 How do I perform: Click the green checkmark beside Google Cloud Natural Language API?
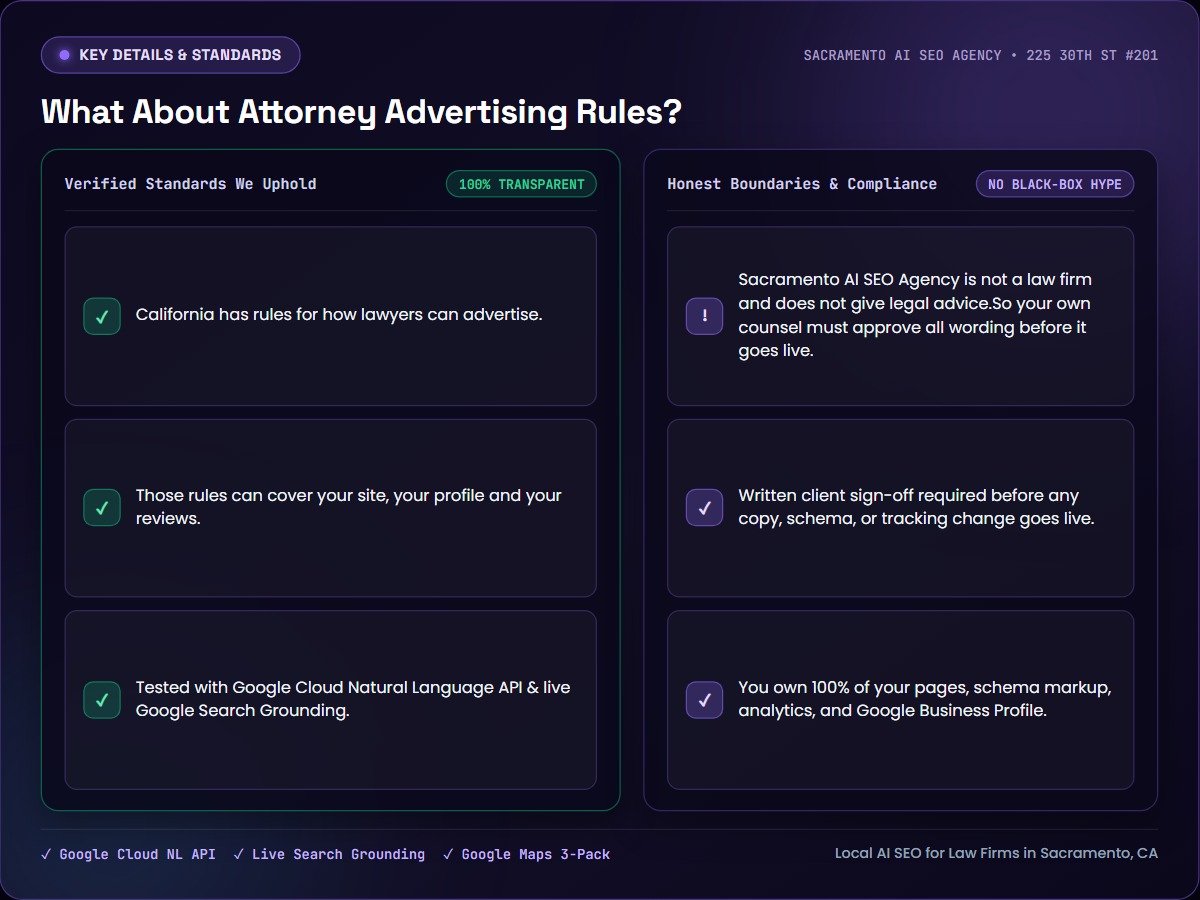[x=102, y=700]
